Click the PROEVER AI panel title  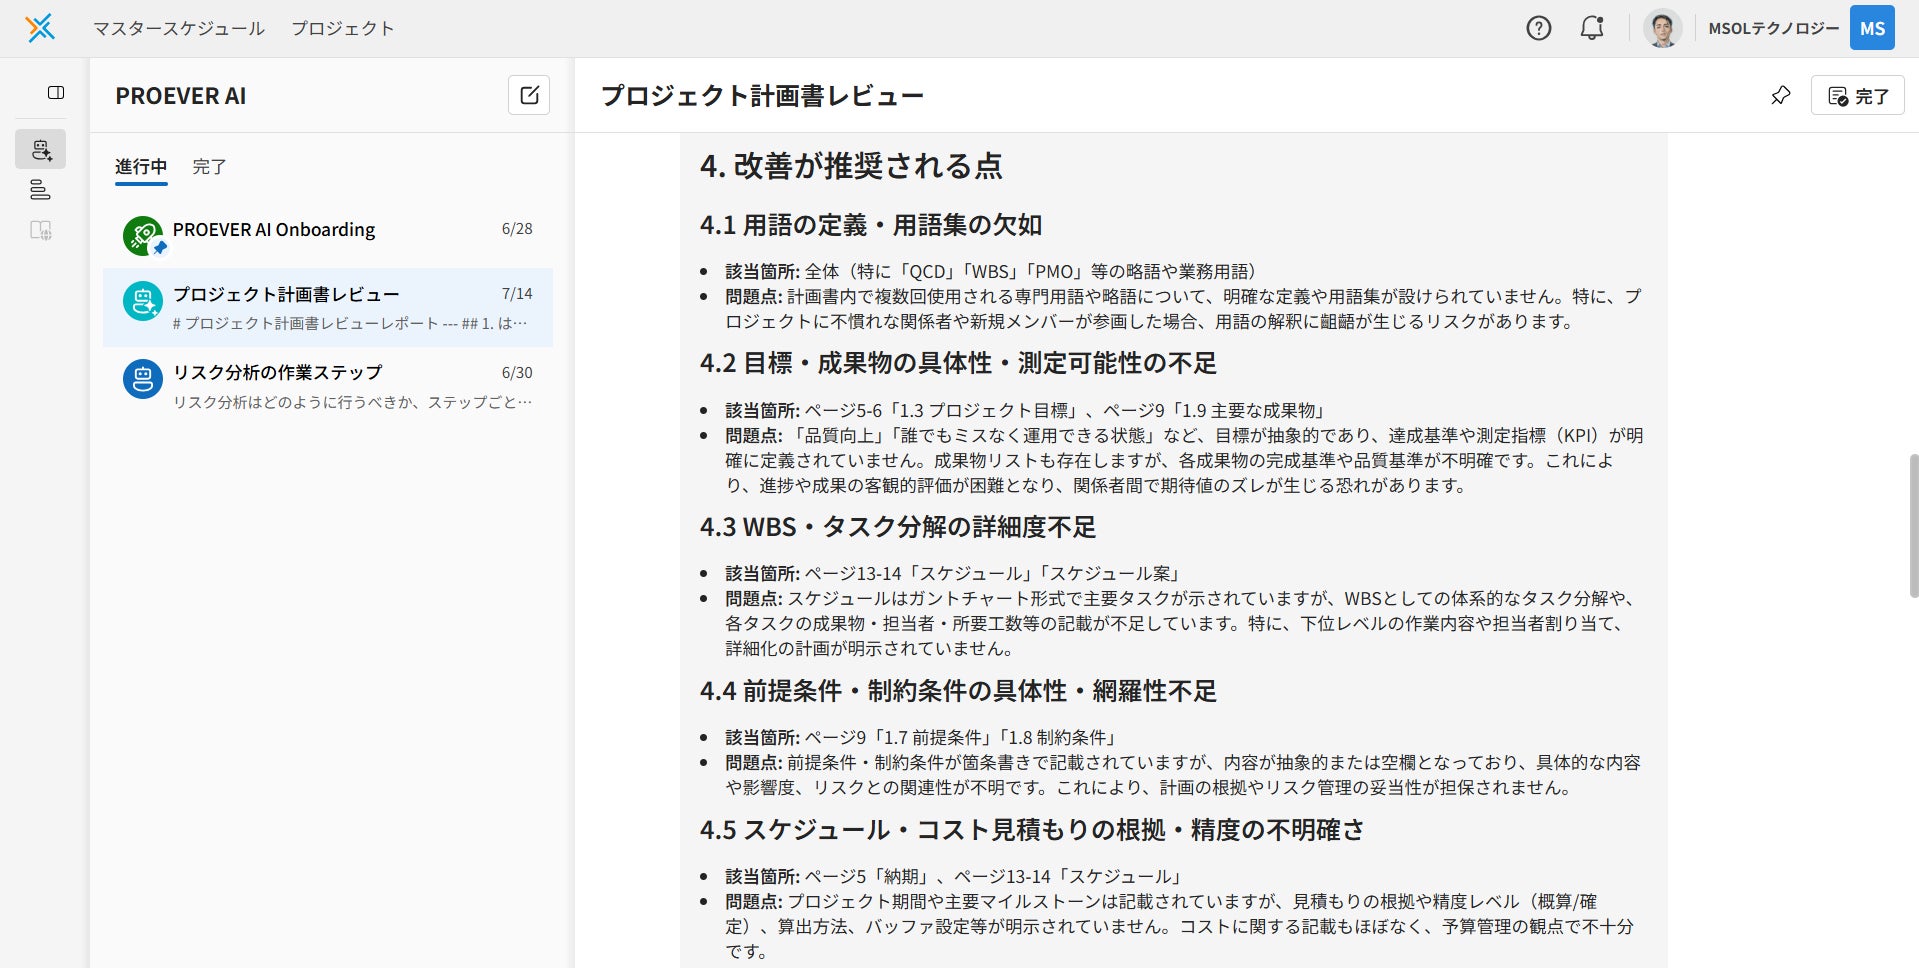pos(181,96)
